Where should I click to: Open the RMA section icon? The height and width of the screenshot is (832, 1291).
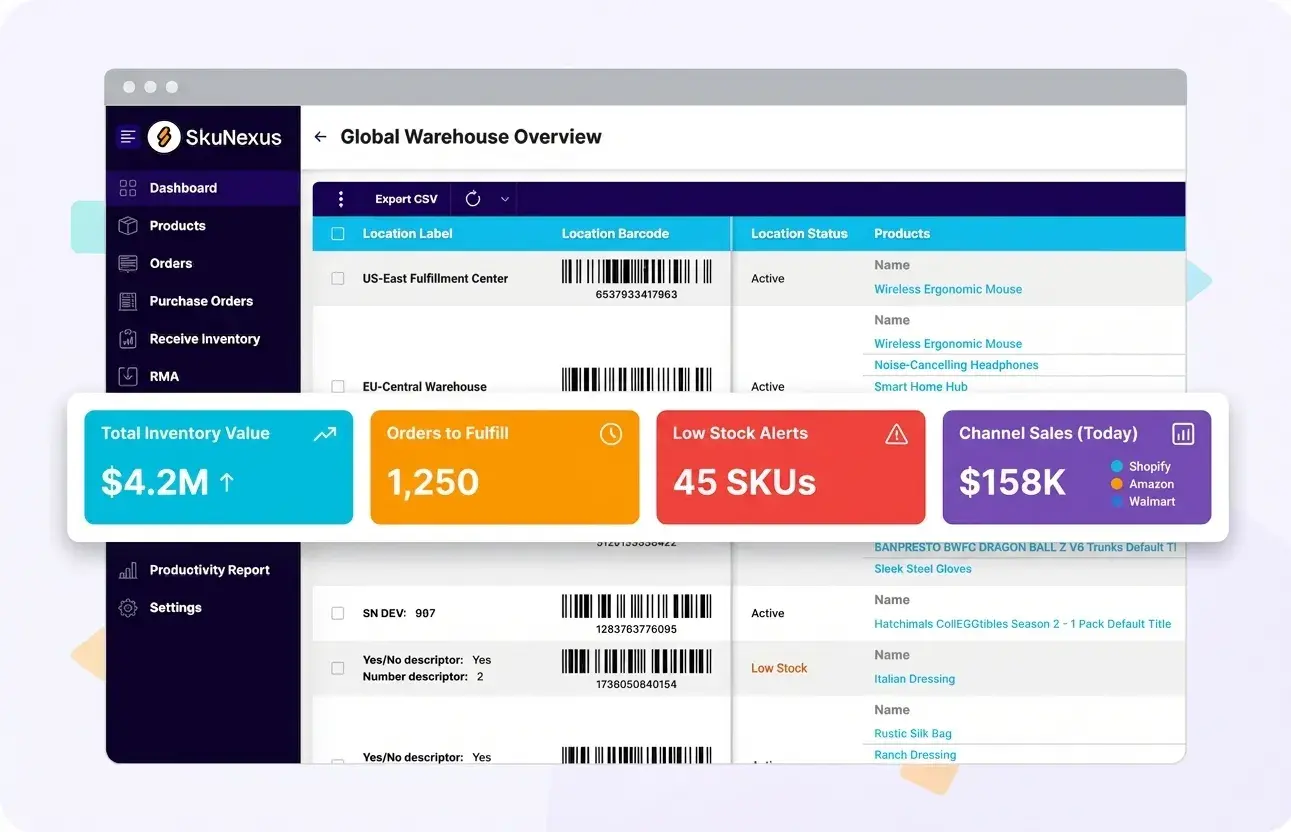[x=127, y=376]
